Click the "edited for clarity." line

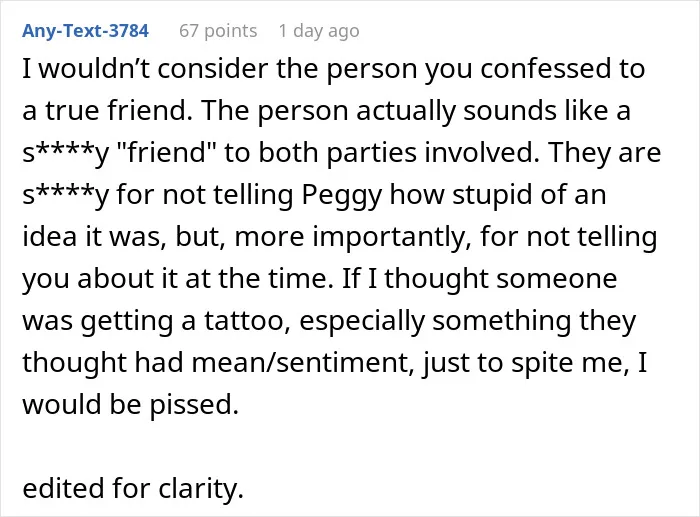click(x=133, y=488)
